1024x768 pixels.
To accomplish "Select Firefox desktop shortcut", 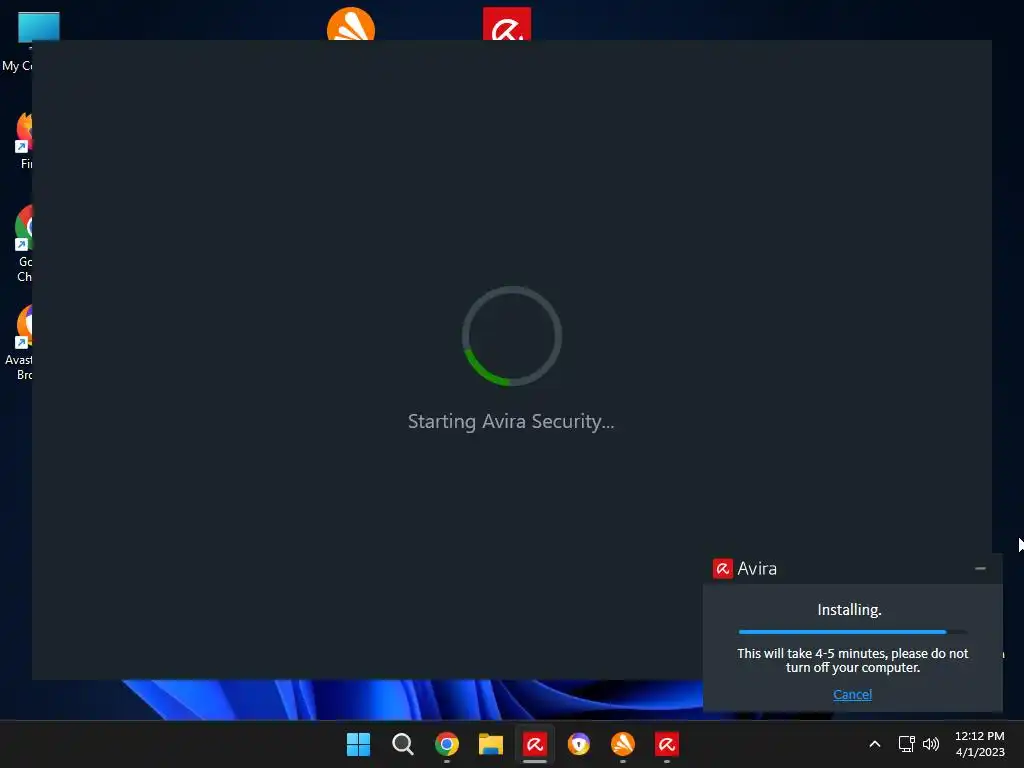I will (22, 140).
